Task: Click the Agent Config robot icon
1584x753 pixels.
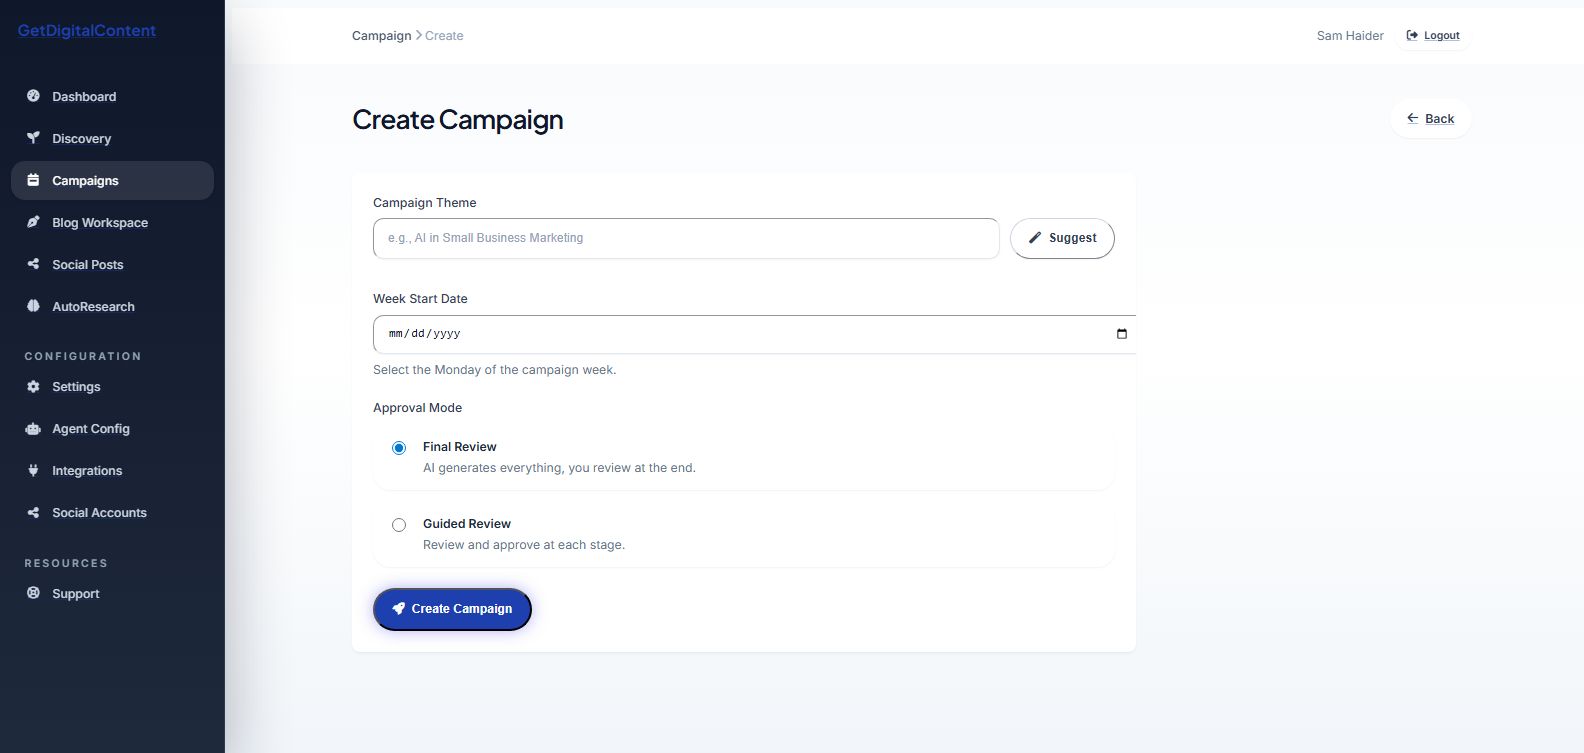Action: (33, 428)
